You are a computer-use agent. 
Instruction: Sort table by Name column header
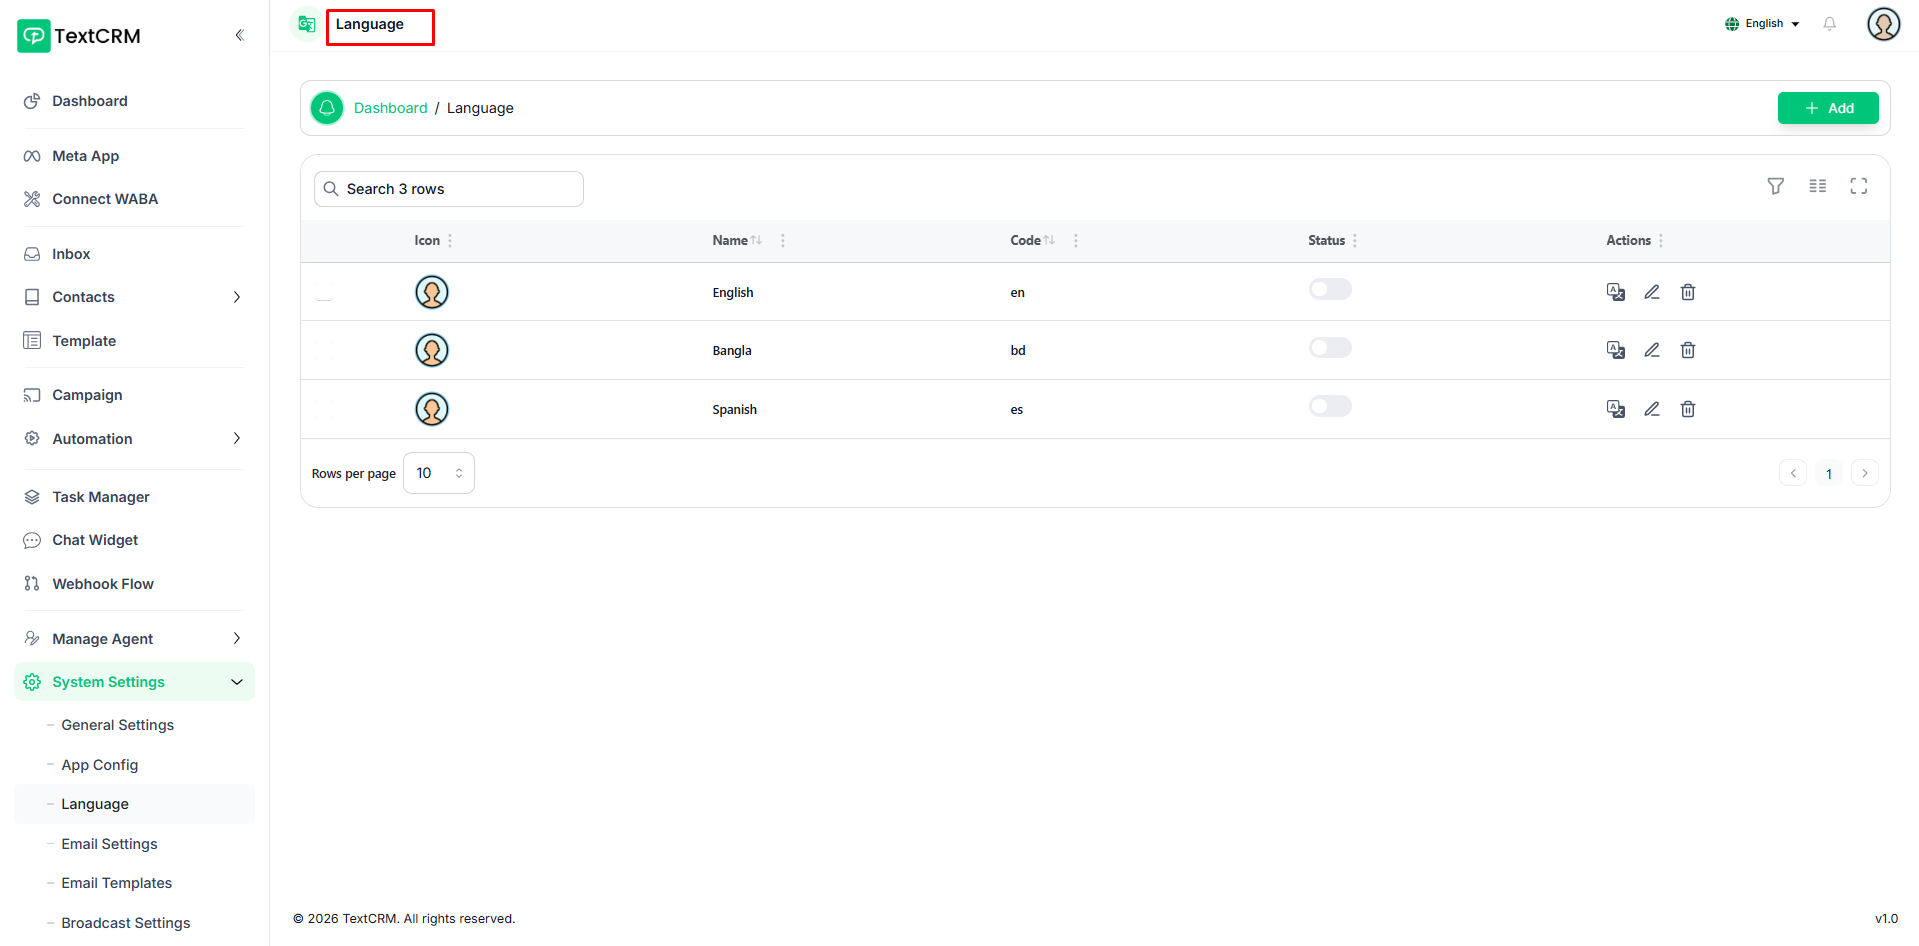point(731,241)
